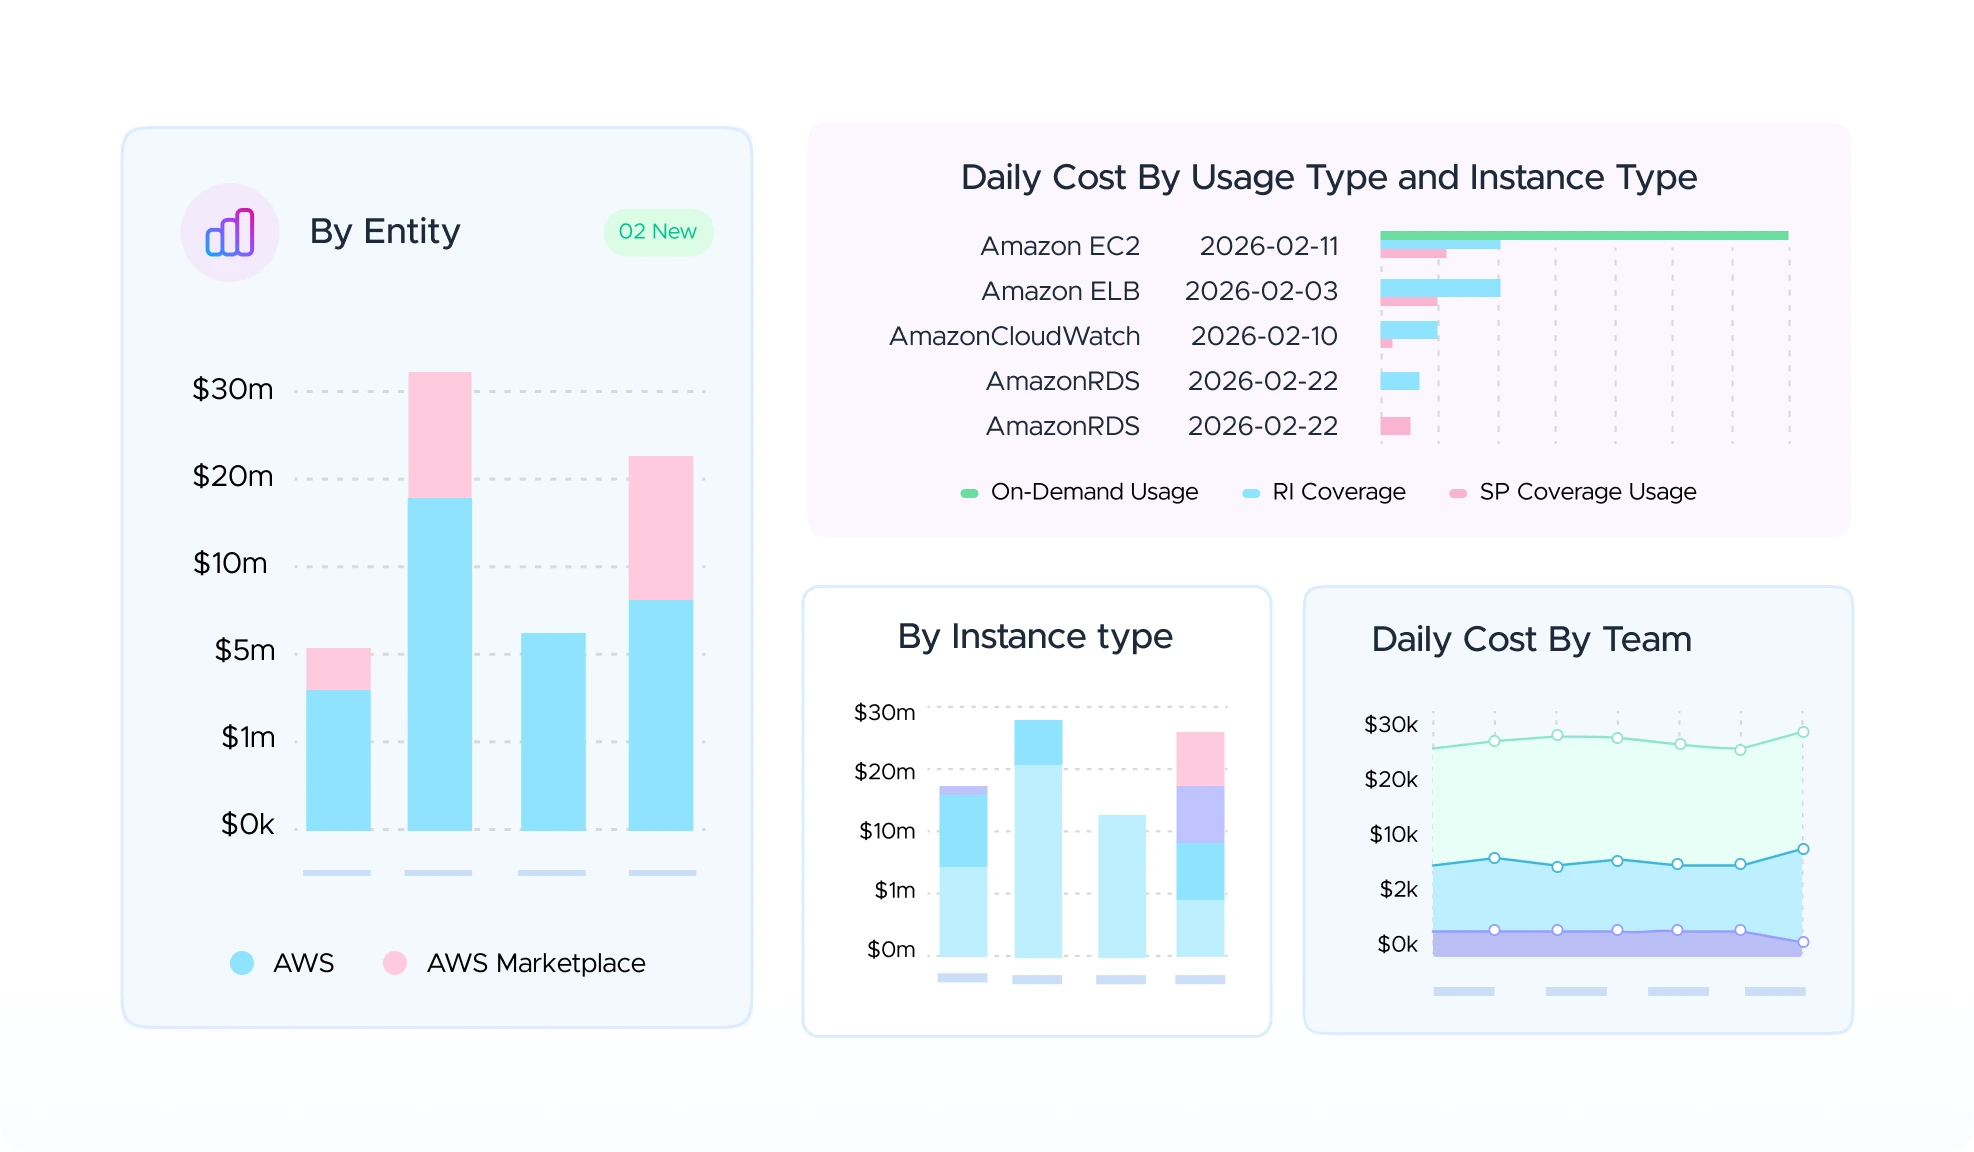Viewport: 1974px width, 1152px height.
Task: Click the AWS legend label
Action: point(304,963)
